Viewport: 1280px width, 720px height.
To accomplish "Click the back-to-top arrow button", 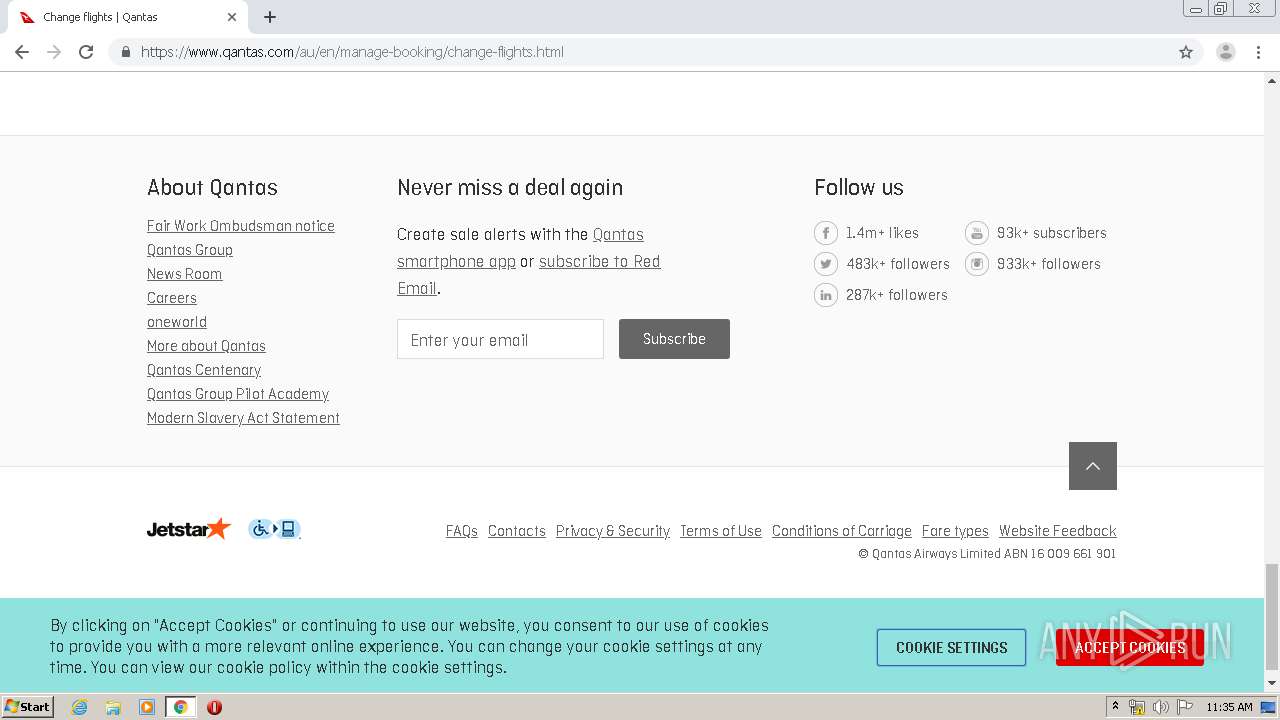I will coord(1093,466).
